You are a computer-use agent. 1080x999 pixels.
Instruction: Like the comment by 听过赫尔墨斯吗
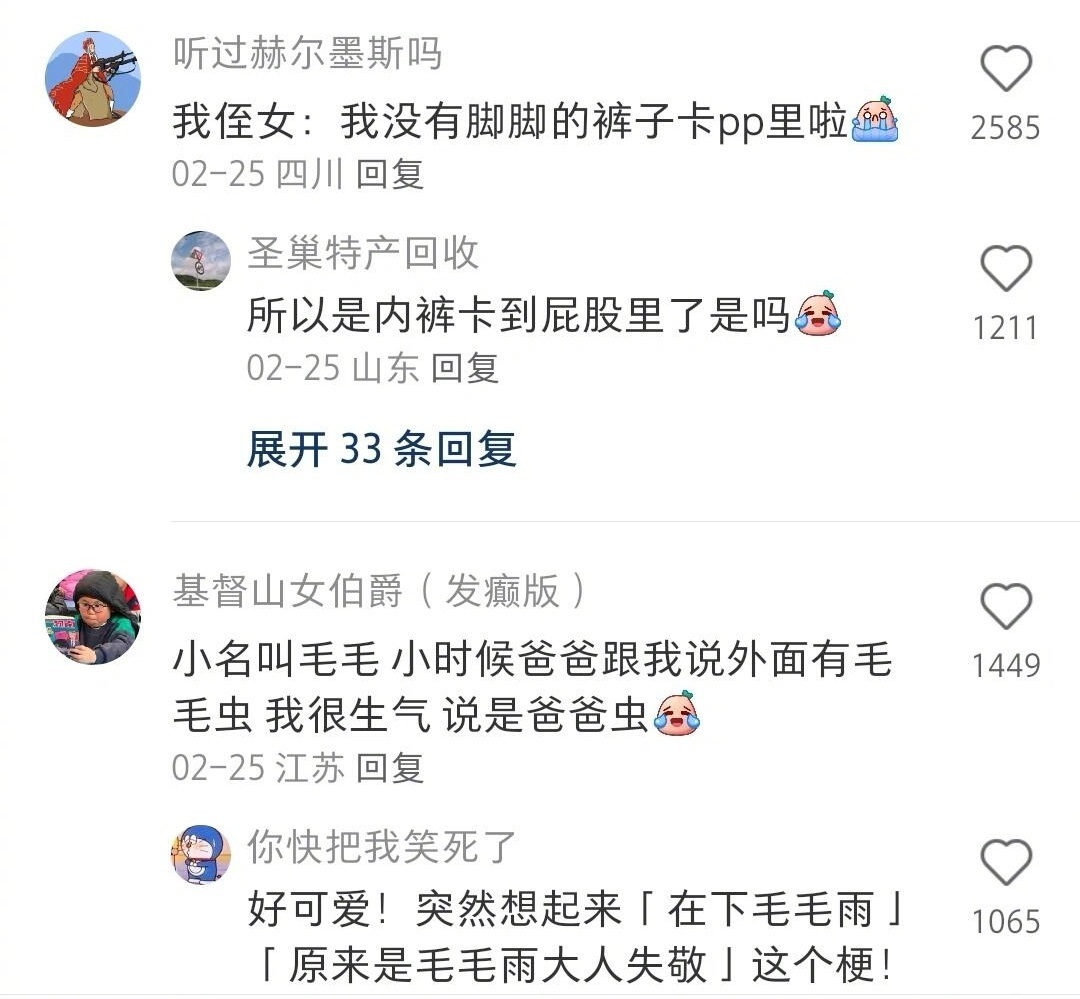tap(1006, 68)
